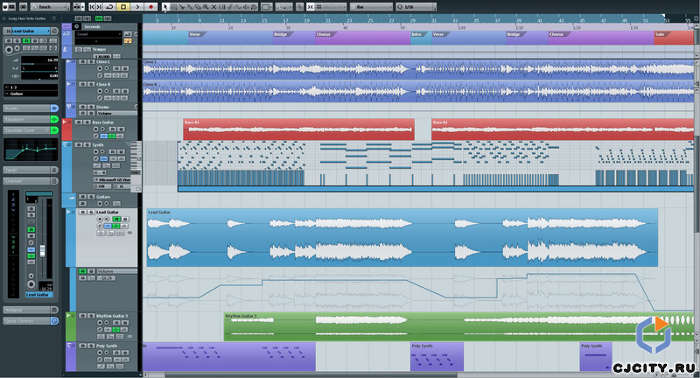Expand the Notepad inspector section
This screenshot has height=378, width=700.
click(27, 310)
